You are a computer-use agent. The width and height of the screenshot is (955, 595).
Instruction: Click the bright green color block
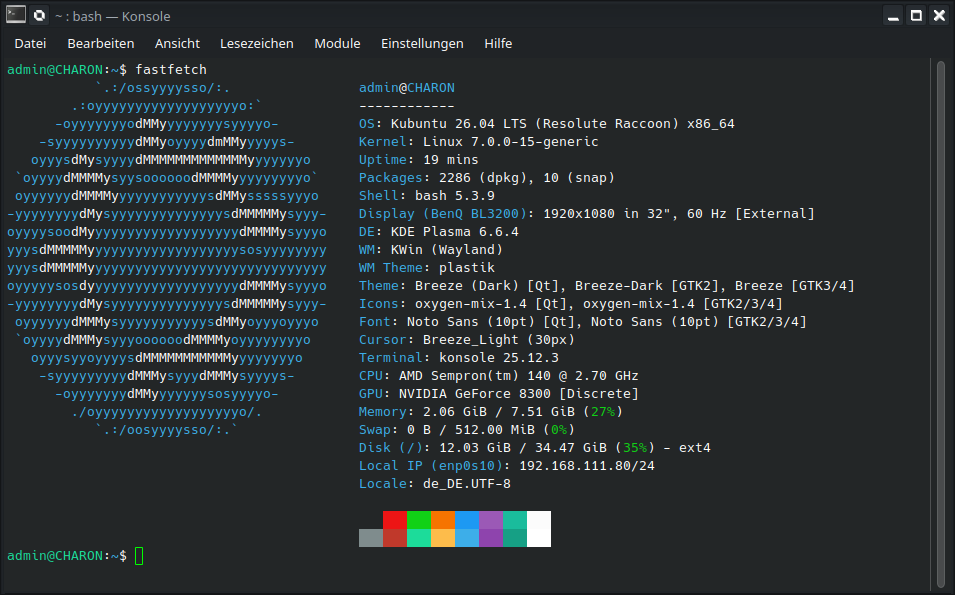coord(418,519)
